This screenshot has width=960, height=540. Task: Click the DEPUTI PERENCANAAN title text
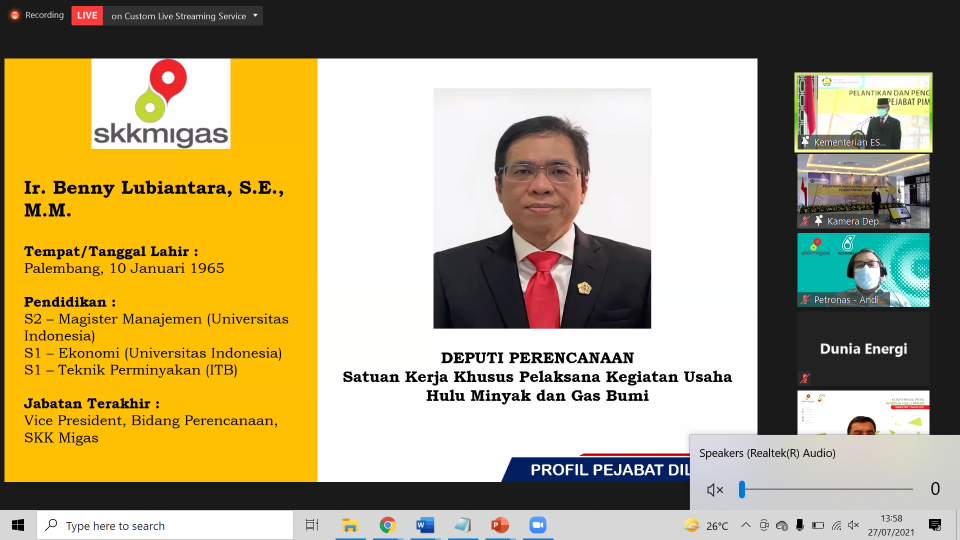[x=538, y=358]
